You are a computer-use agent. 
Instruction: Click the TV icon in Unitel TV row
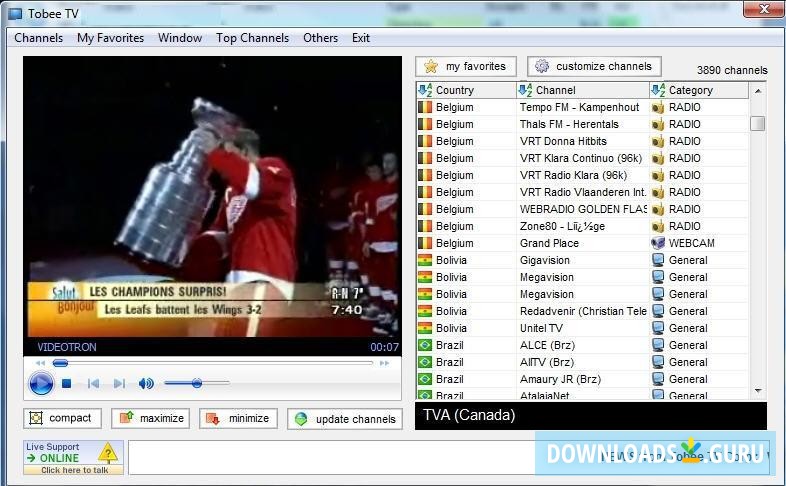point(658,328)
